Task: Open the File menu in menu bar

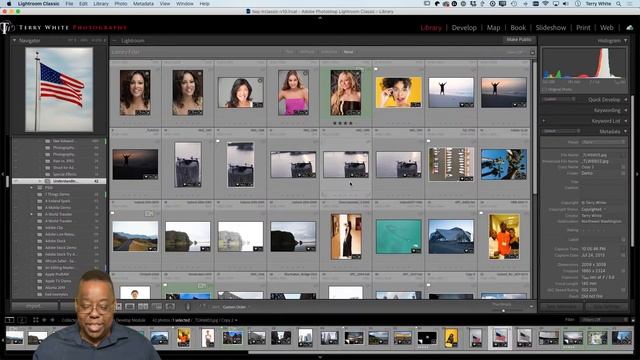Action: (69, 4)
